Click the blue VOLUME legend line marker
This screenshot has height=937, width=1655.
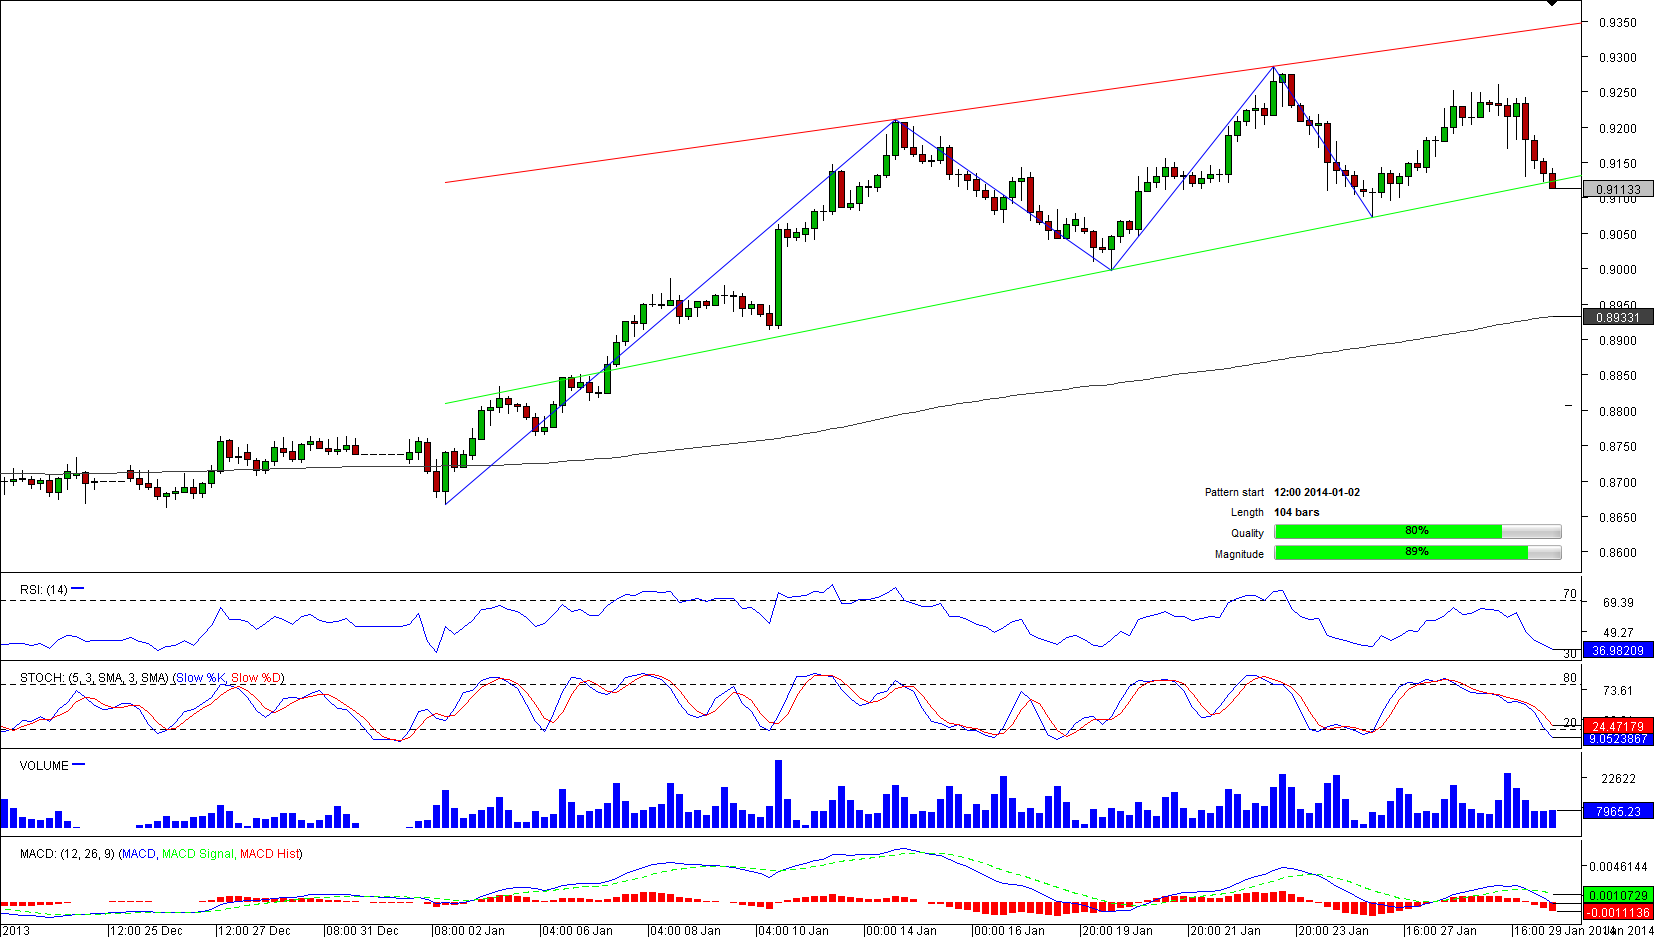coord(79,765)
